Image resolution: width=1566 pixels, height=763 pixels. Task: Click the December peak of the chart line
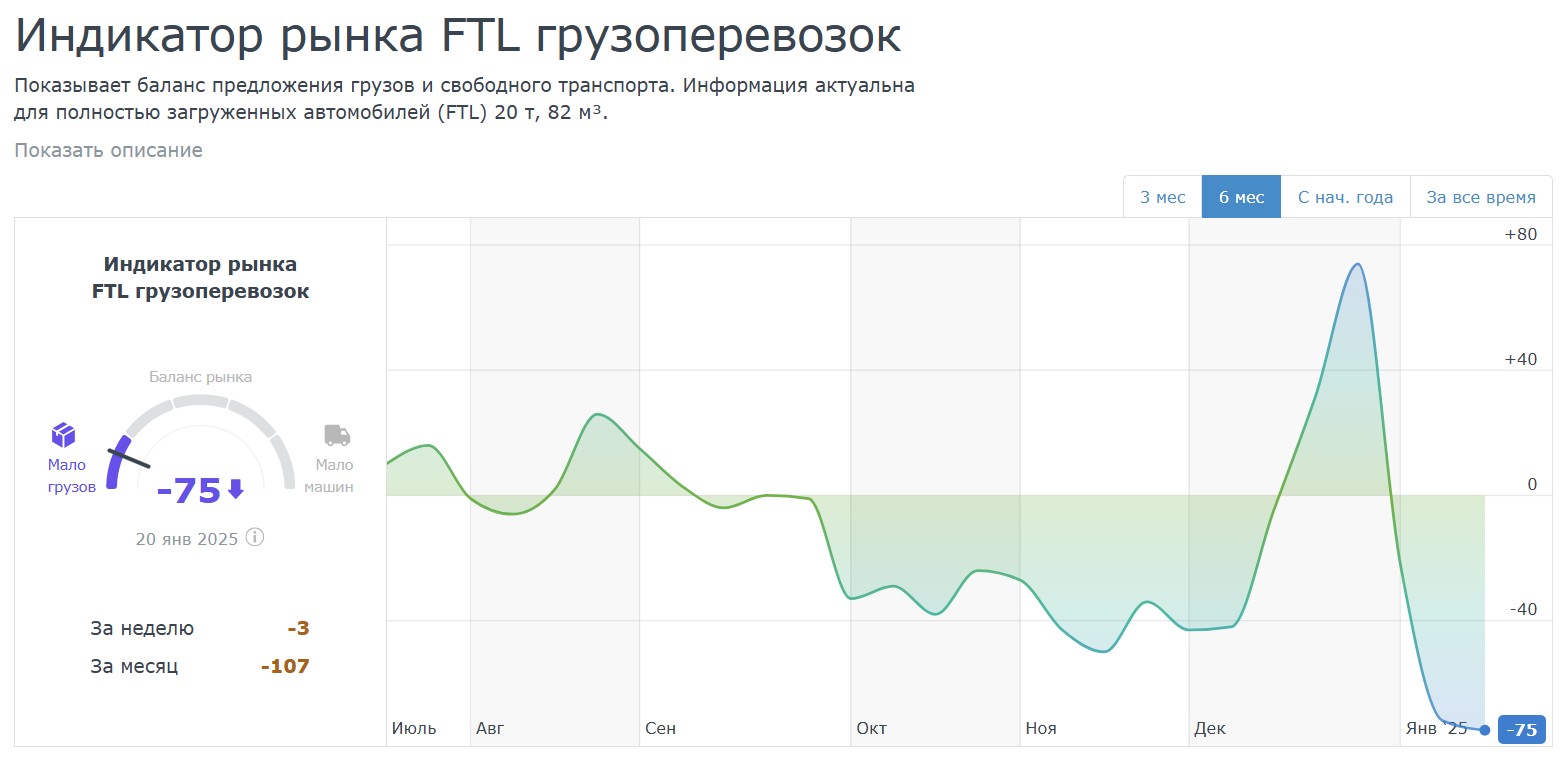(1356, 265)
